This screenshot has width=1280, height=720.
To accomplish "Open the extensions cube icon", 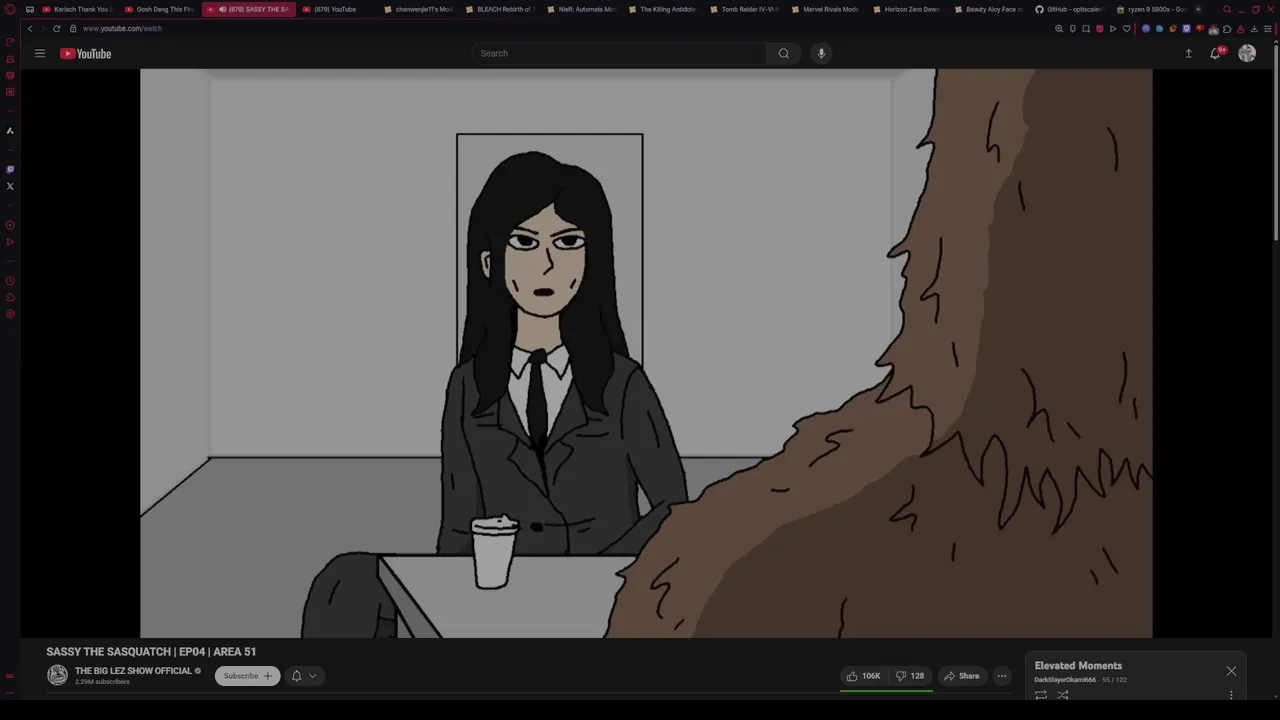I will click(1227, 29).
